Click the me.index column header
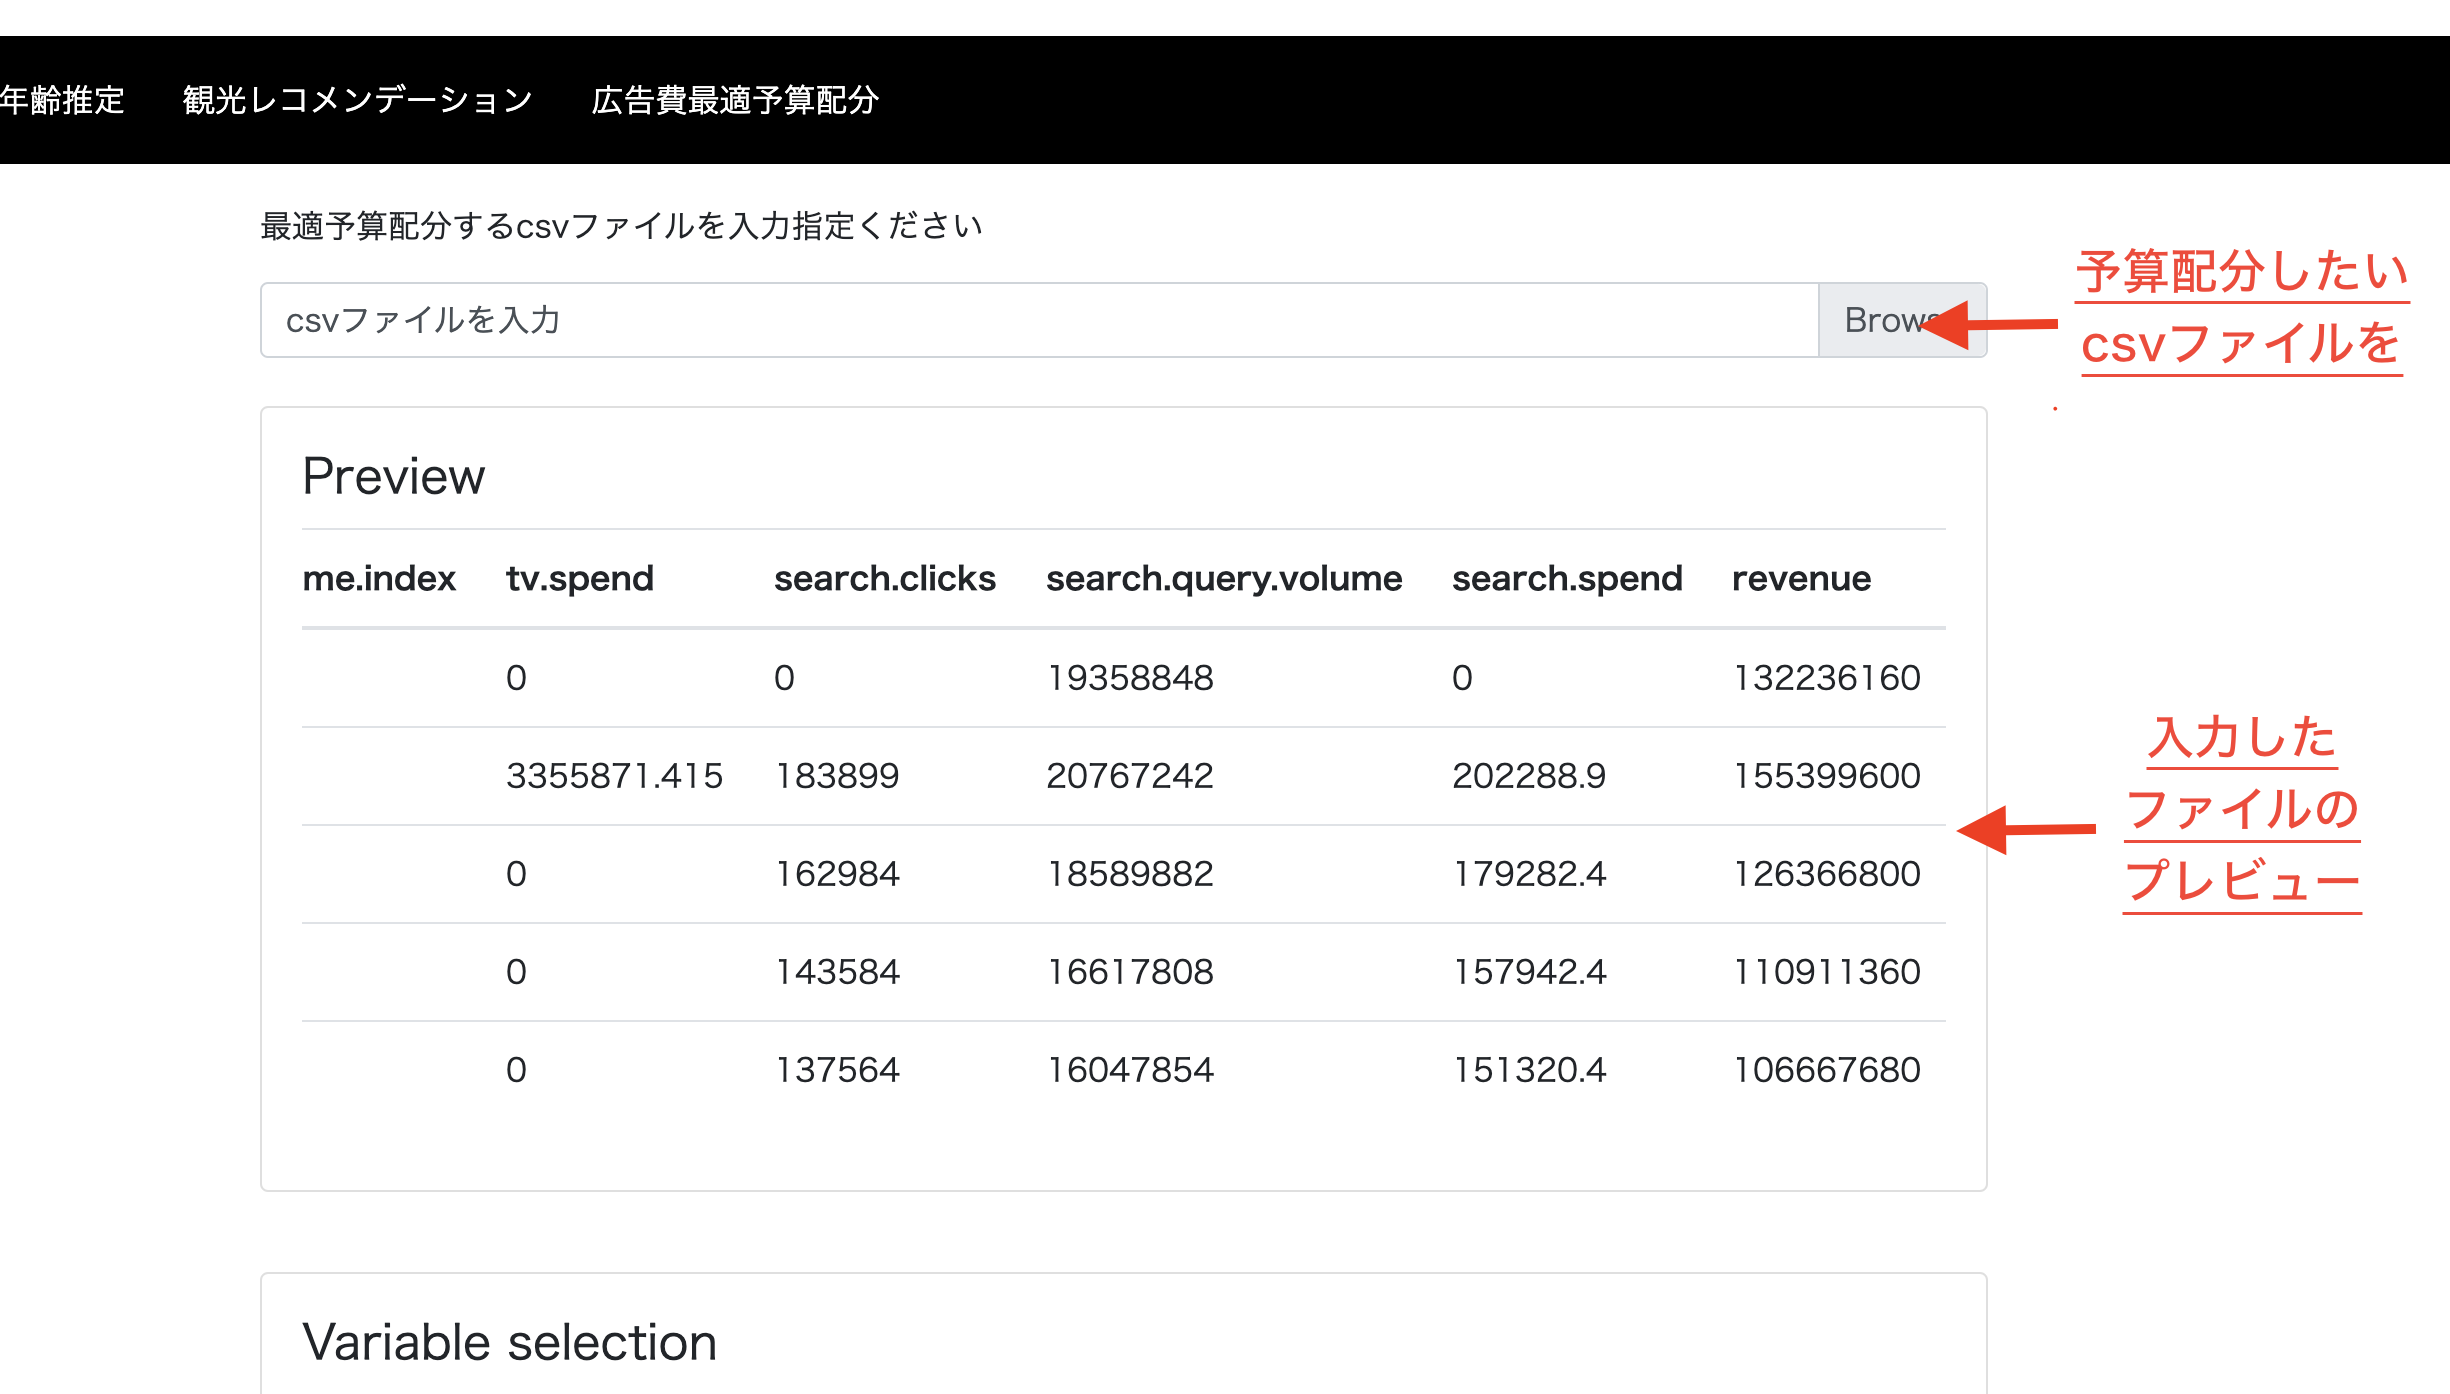 (379, 578)
